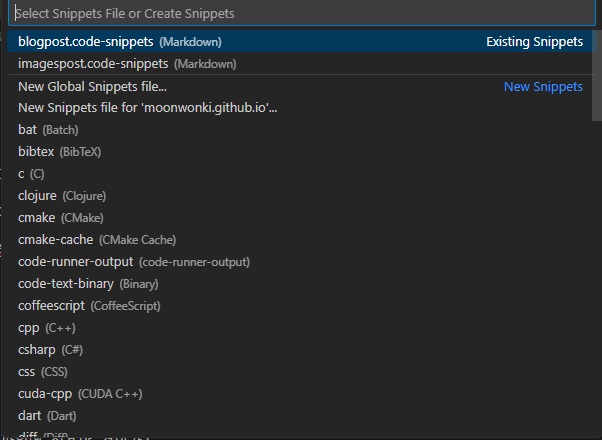Pick the cmake-cache (CMake Cache) item

(x=97, y=240)
